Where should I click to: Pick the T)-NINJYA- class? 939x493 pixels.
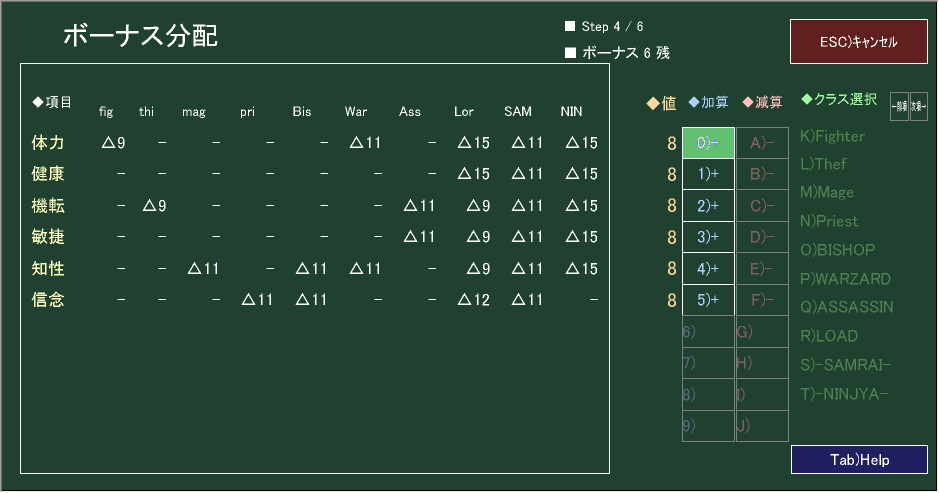(844, 393)
